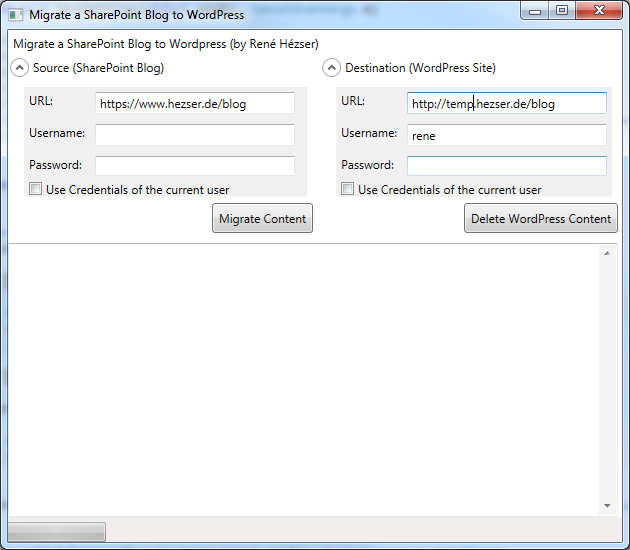Minimize the migration window
This screenshot has width=630, height=550.
click(535, 11)
